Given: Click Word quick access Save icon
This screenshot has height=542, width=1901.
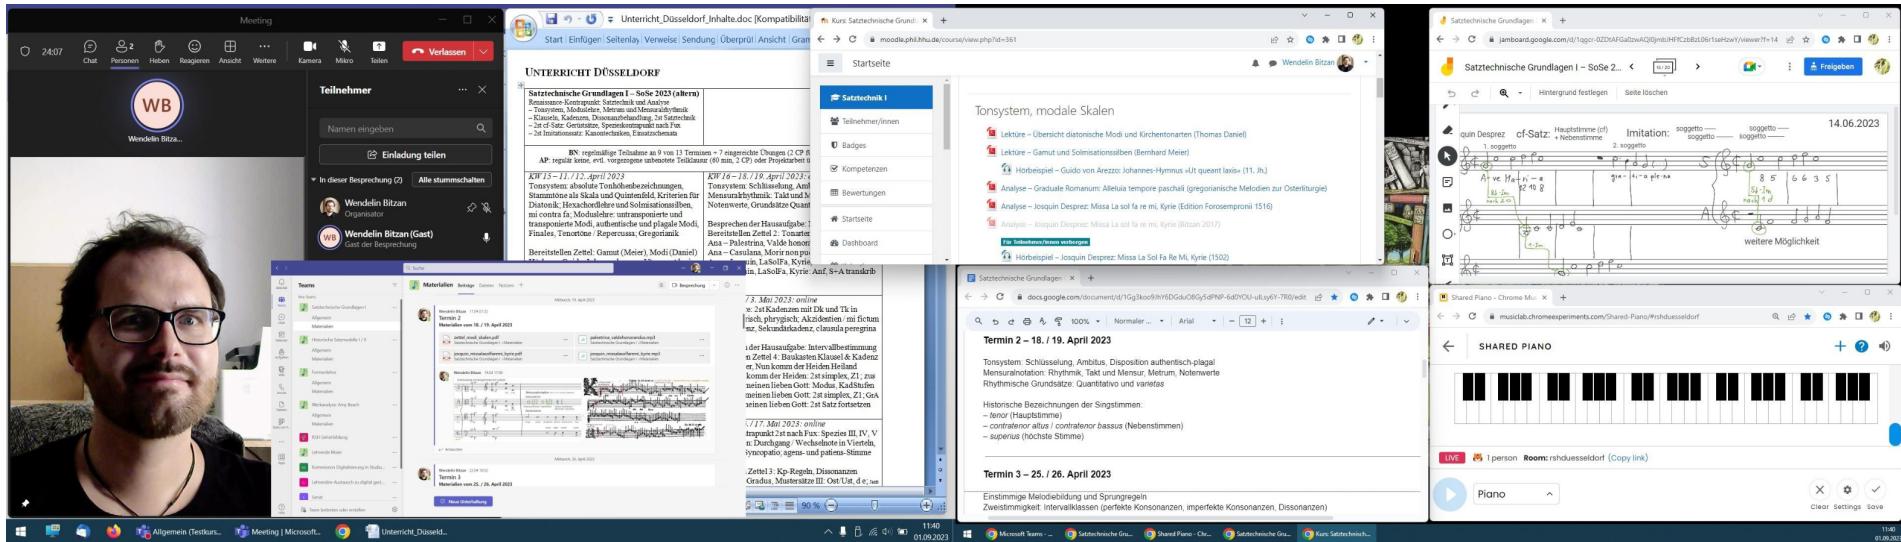Looking at the screenshot, I should coord(551,19).
